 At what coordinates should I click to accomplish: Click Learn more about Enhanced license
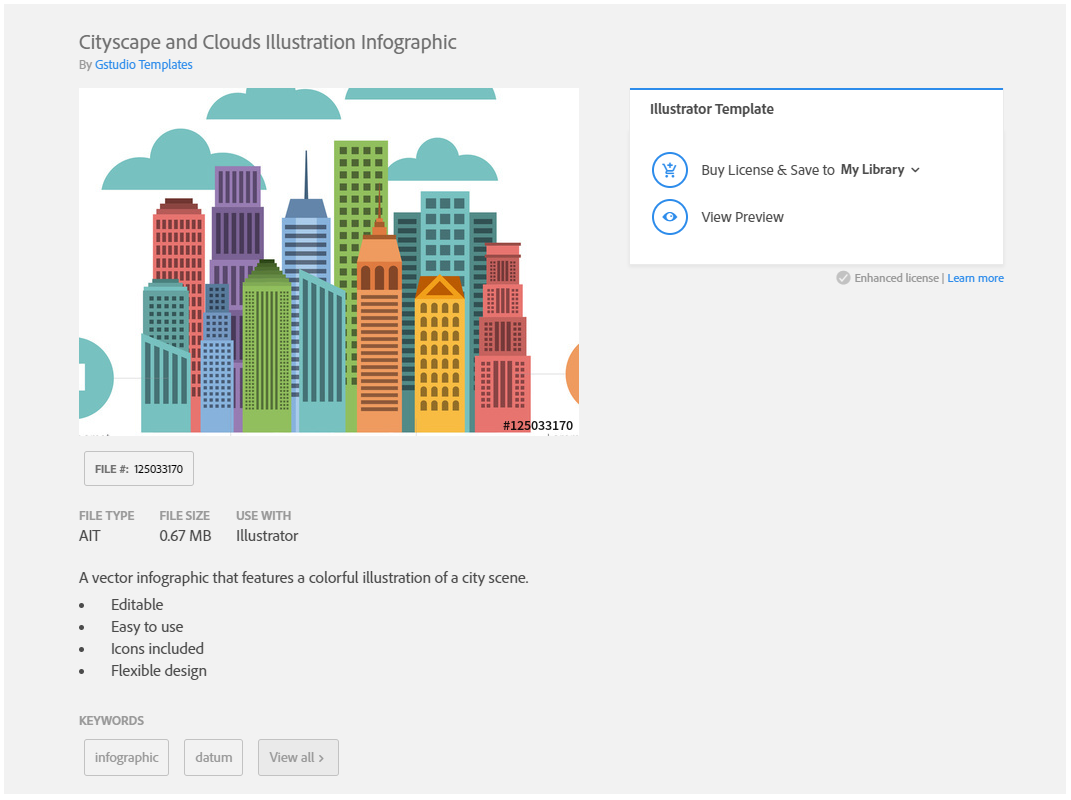point(975,278)
